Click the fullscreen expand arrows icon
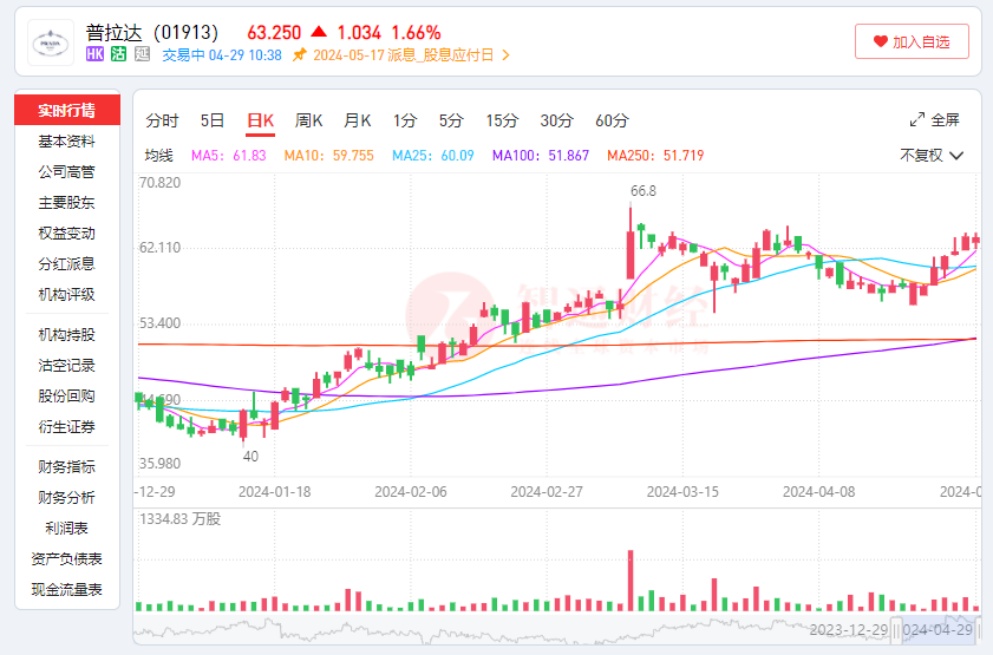Screen dimensions: 993x655 tap(916, 120)
